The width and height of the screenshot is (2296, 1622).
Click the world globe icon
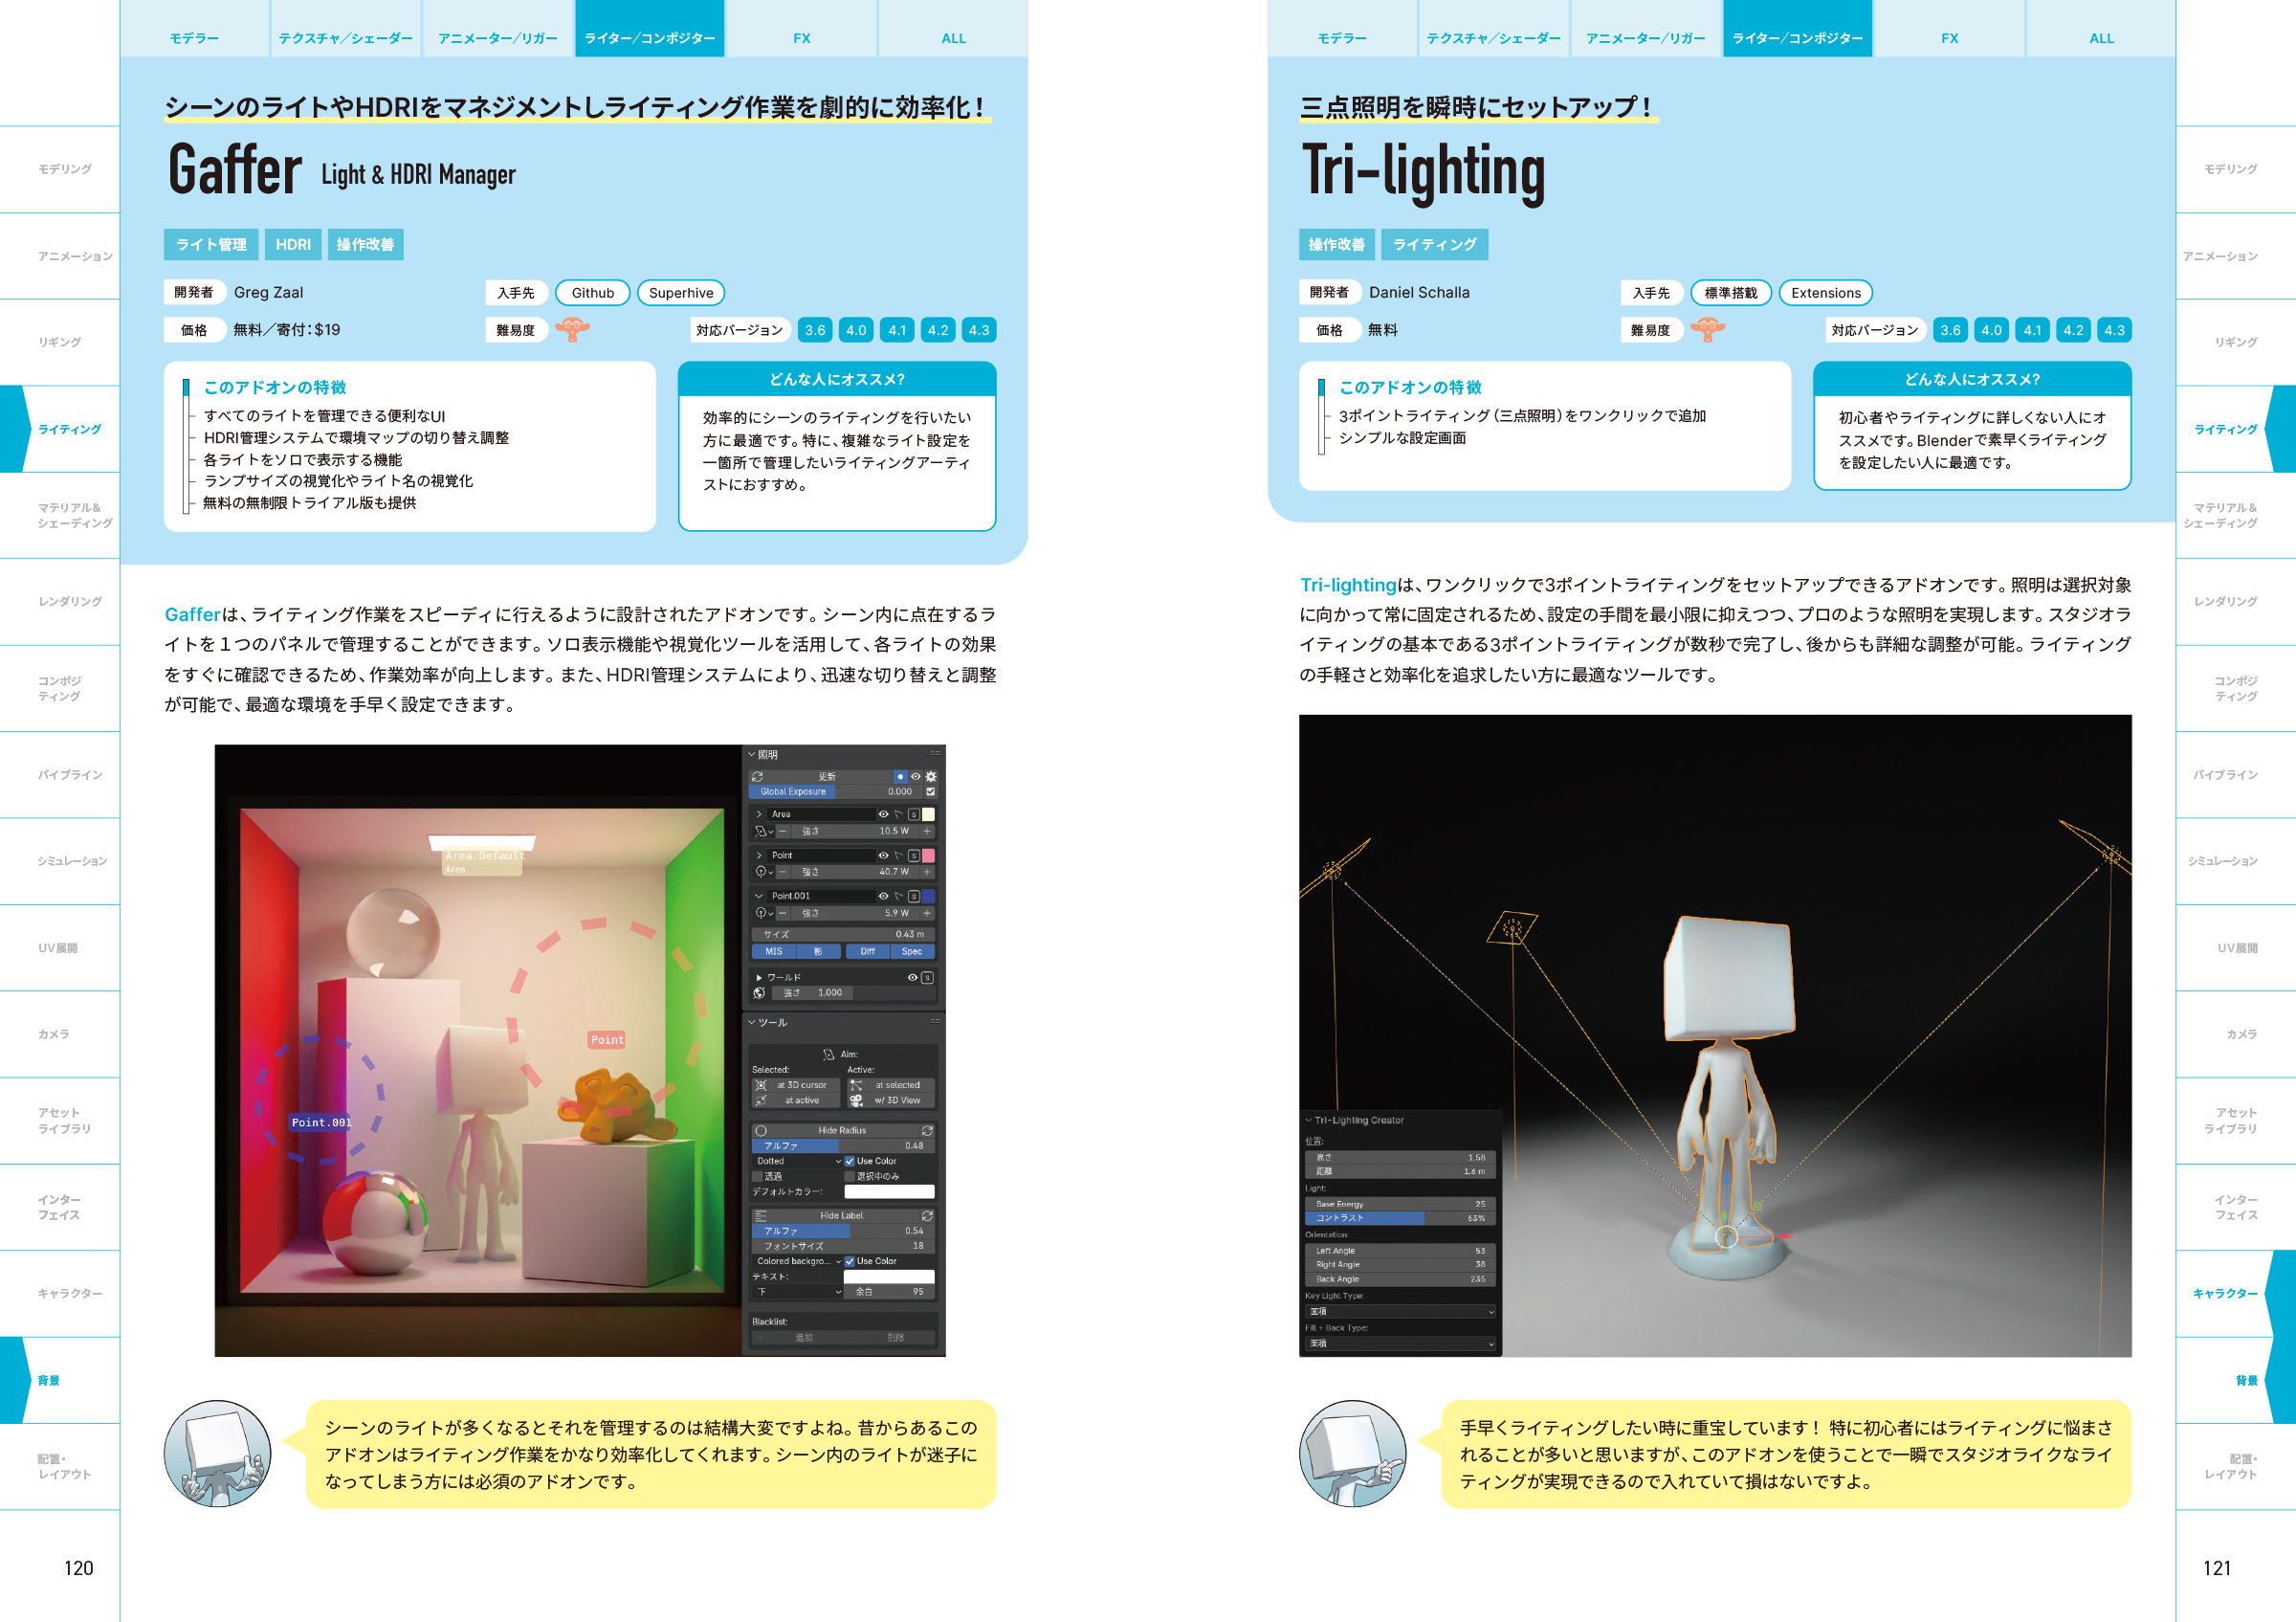759,993
